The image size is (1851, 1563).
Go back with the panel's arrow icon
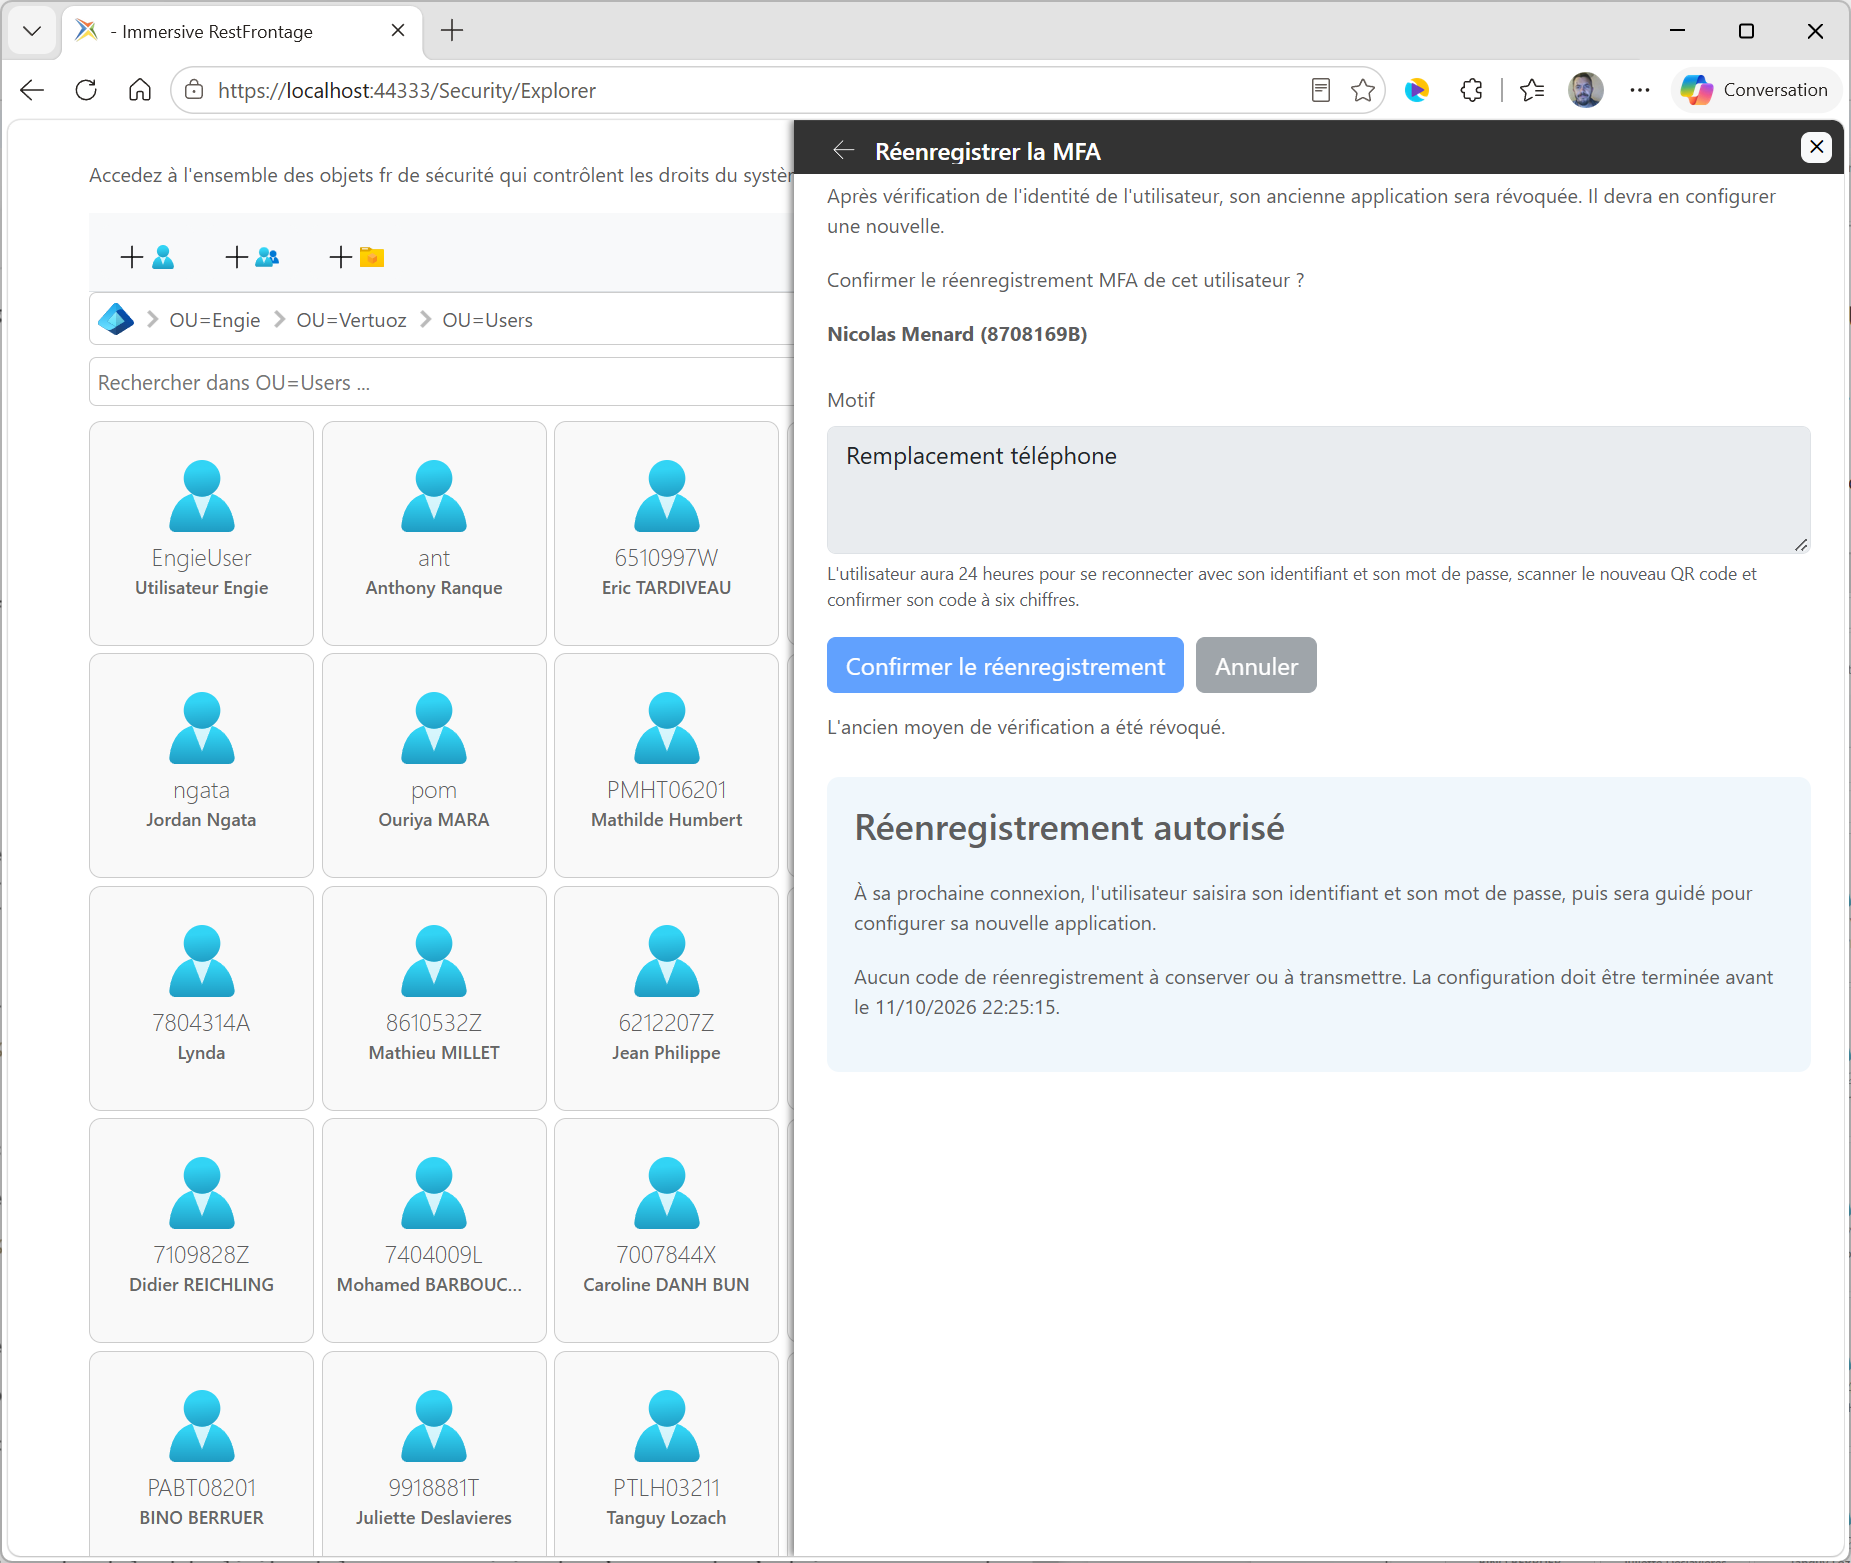843,150
